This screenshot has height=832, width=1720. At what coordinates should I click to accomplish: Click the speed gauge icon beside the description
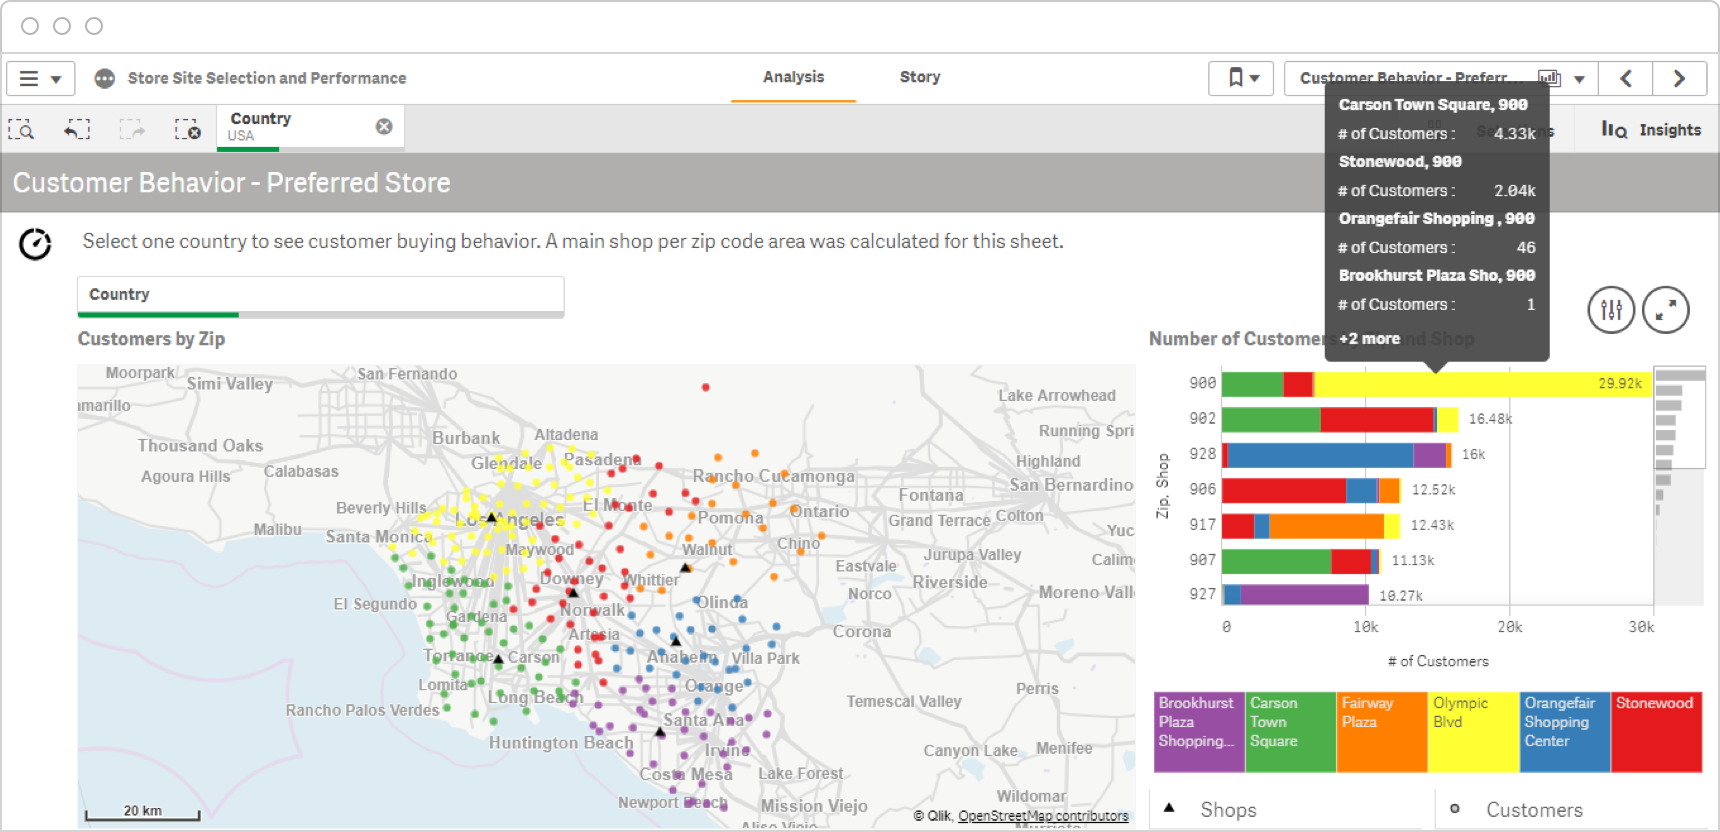[x=35, y=244]
